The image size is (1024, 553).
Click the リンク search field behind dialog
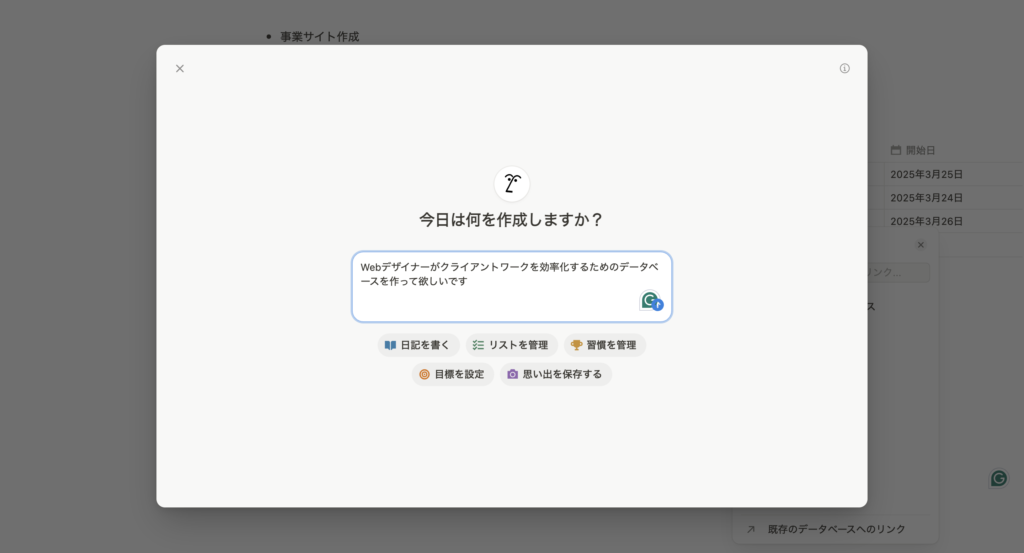coord(898,272)
